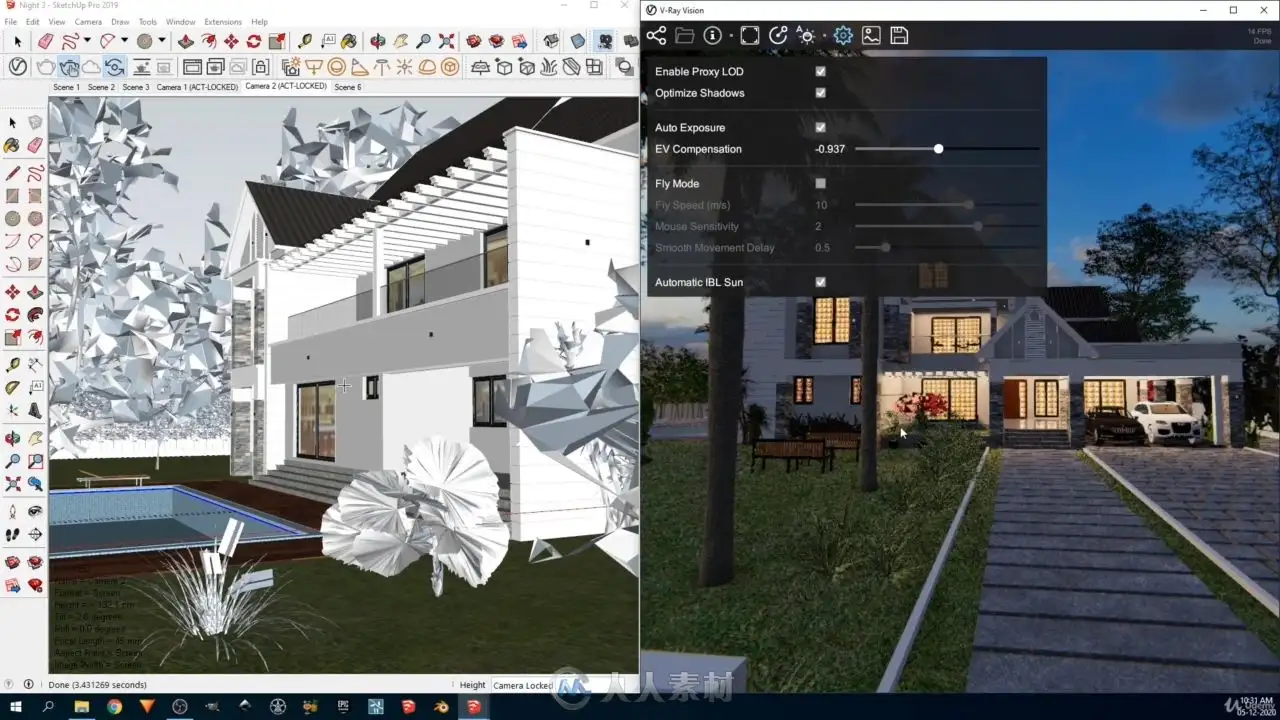Image resolution: width=1280 pixels, height=720 pixels.
Task: Switch to Scene 3 tab
Action: click(135, 87)
